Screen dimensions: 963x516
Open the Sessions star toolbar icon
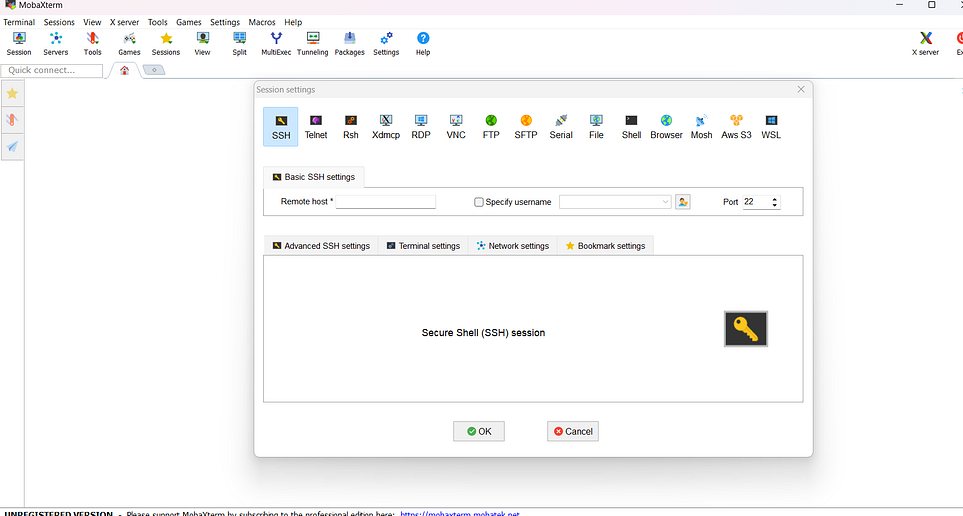[166, 44]
